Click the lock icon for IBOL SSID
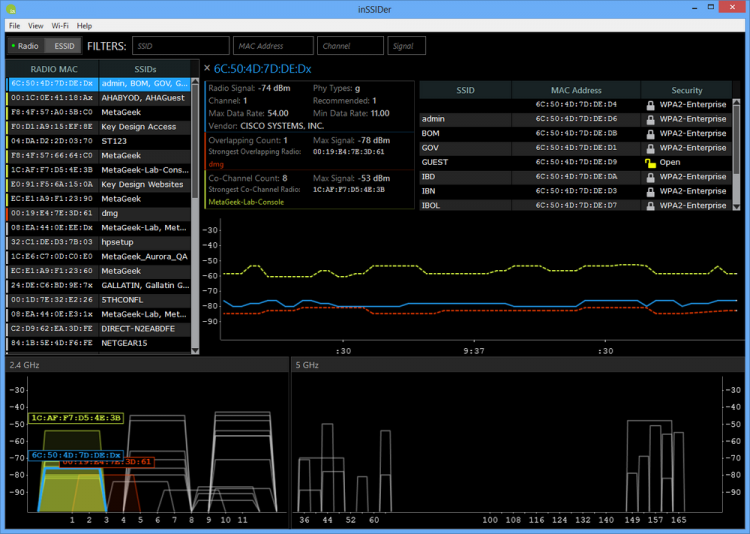The height and width of the screenshot is (534, 750). (x=650, y=206)
